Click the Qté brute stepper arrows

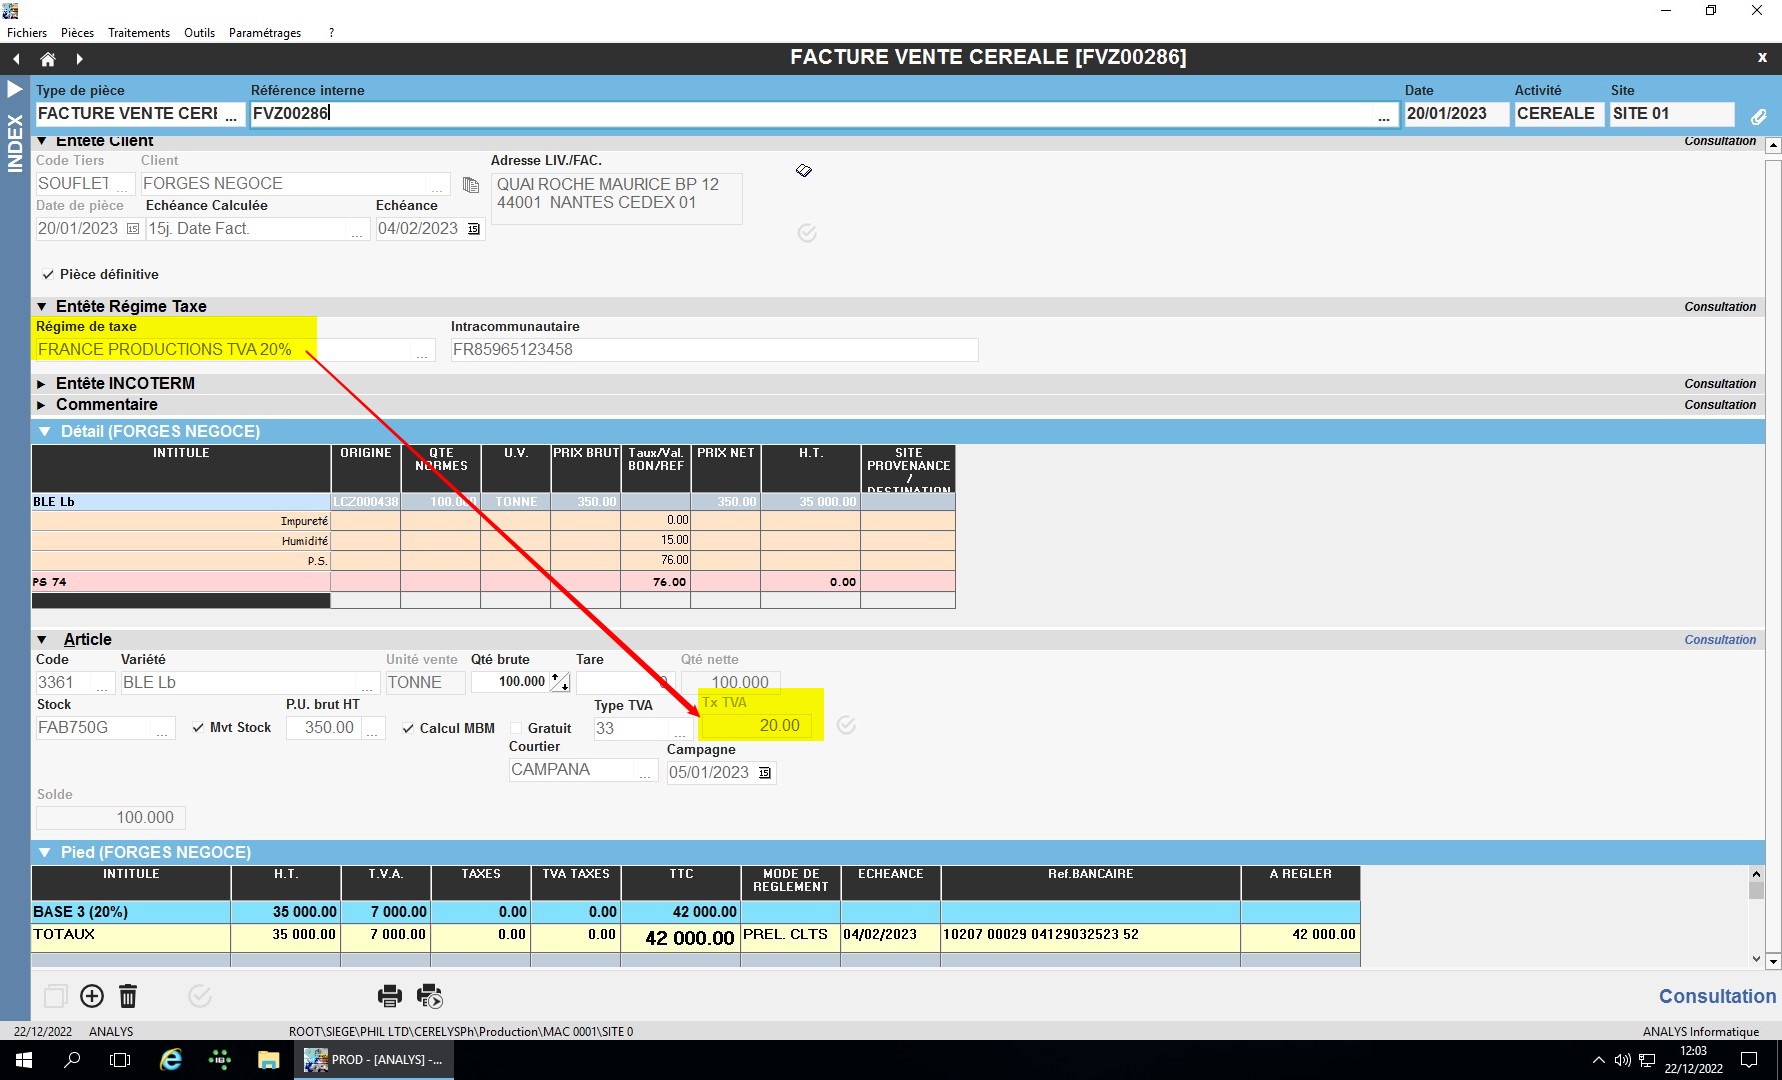point(560,682)
